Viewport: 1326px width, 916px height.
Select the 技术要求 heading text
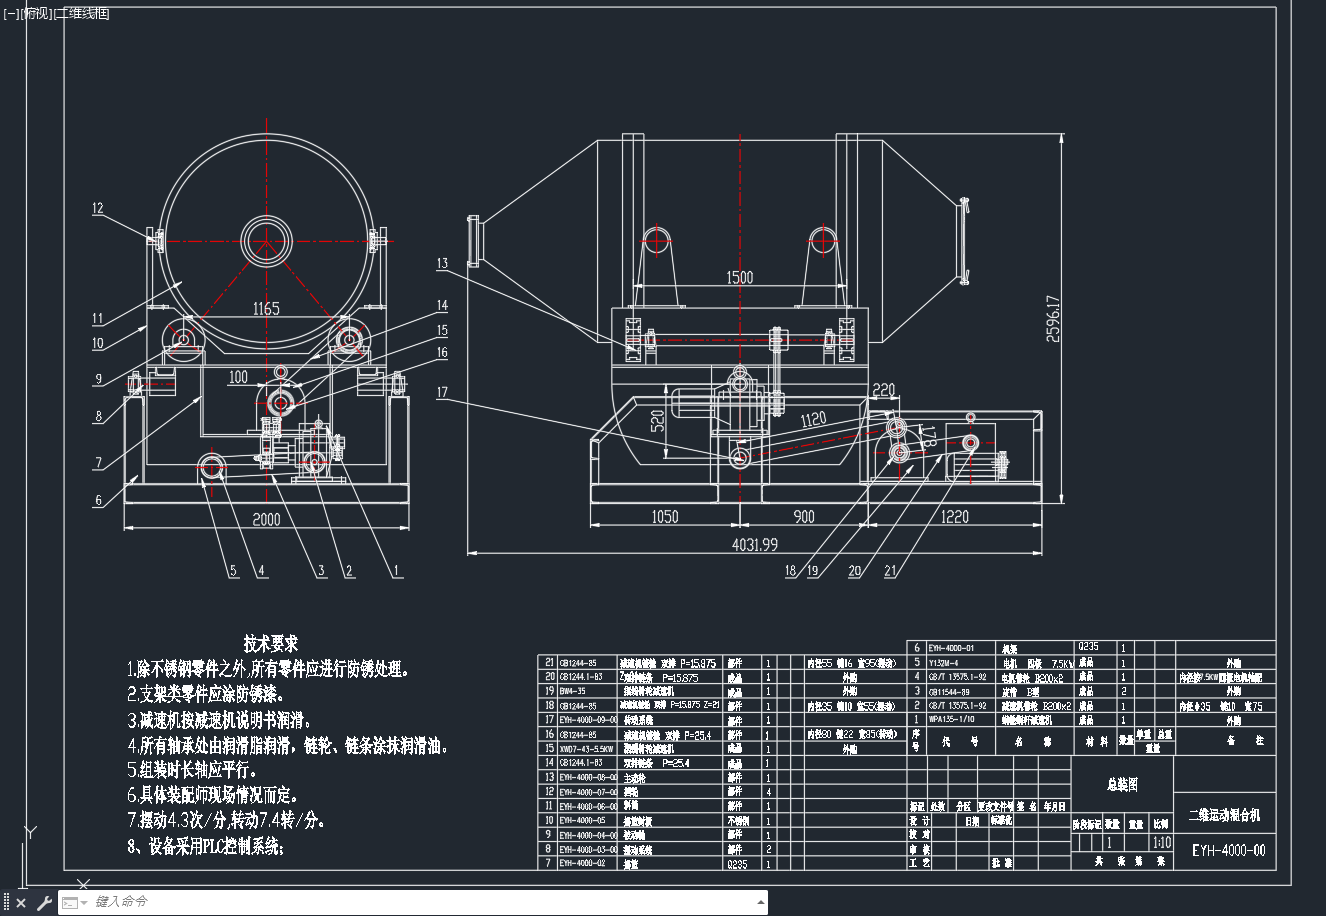click(x=271, y=644)
